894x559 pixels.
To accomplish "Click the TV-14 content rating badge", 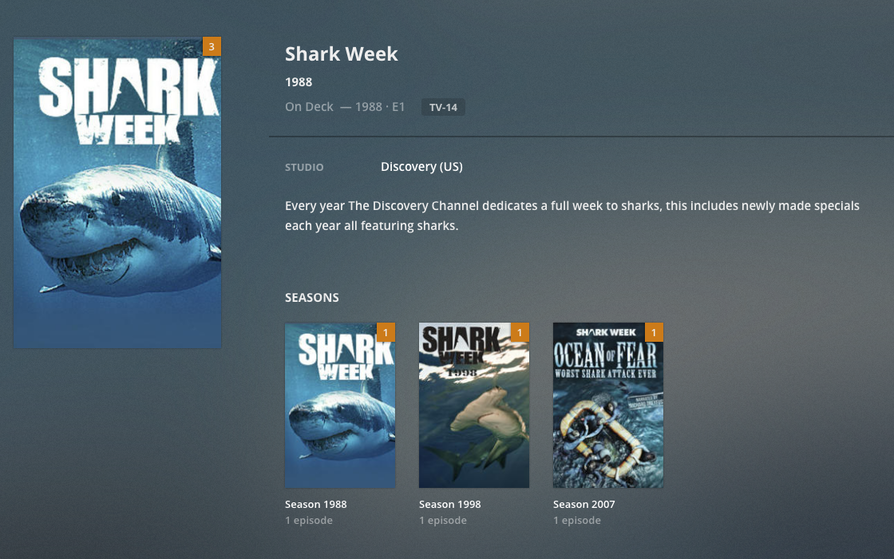I will pyautogui.click(x=443, y=107).
